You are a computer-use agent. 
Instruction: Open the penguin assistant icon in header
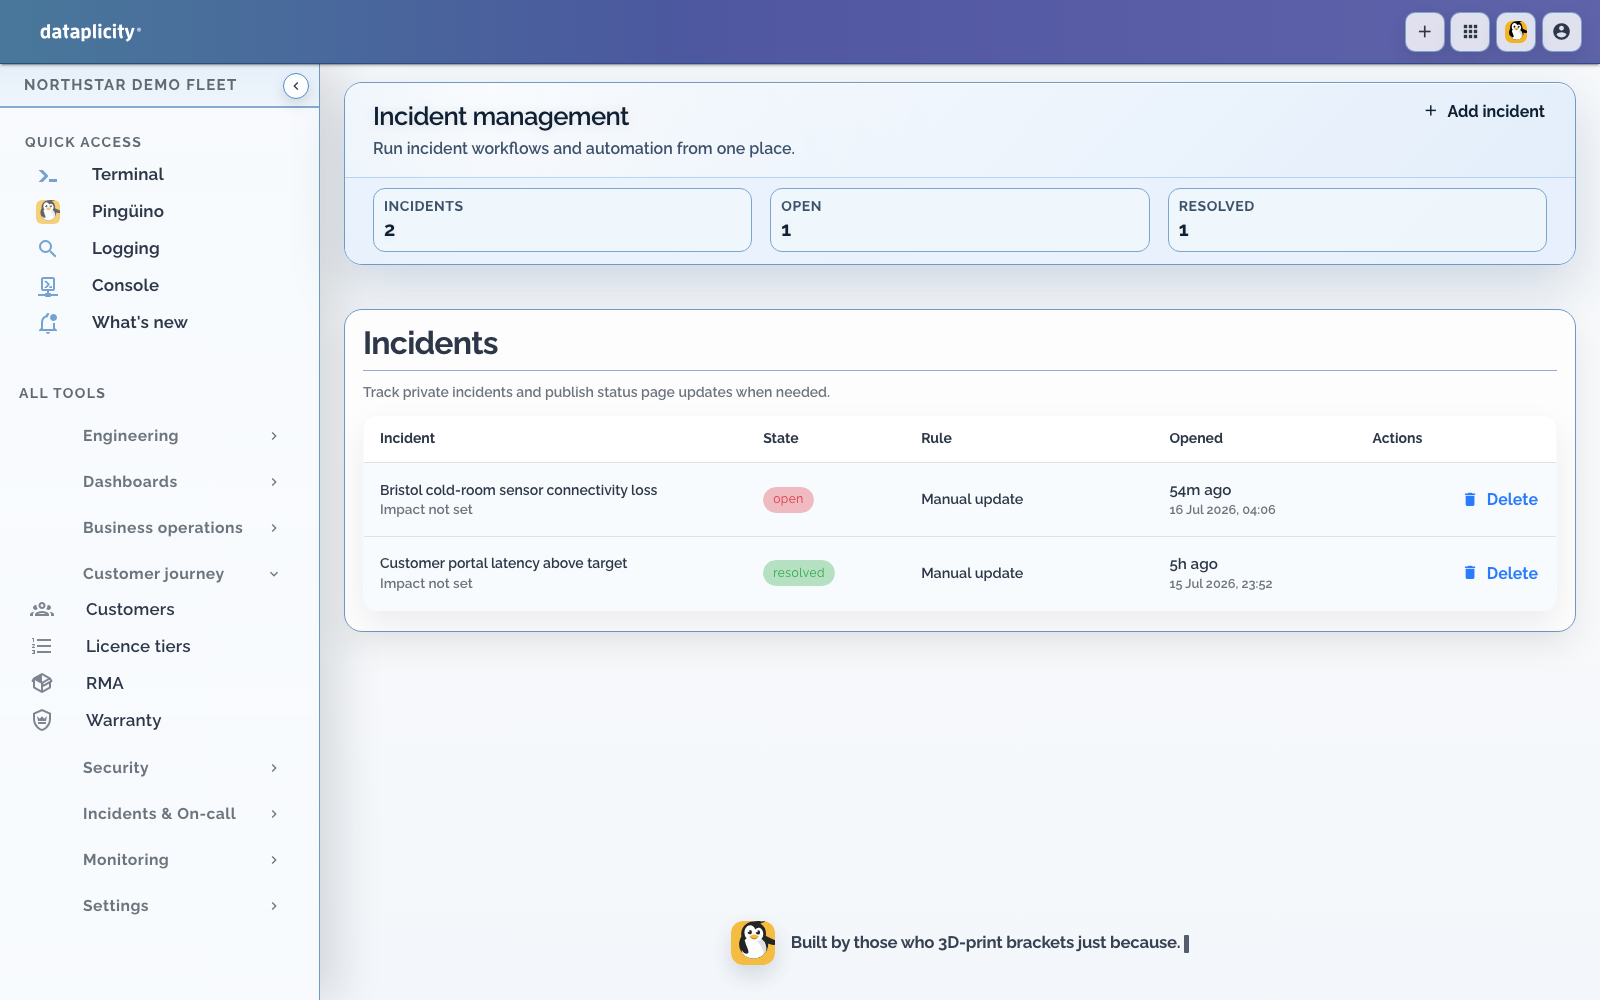[1516, 32]
